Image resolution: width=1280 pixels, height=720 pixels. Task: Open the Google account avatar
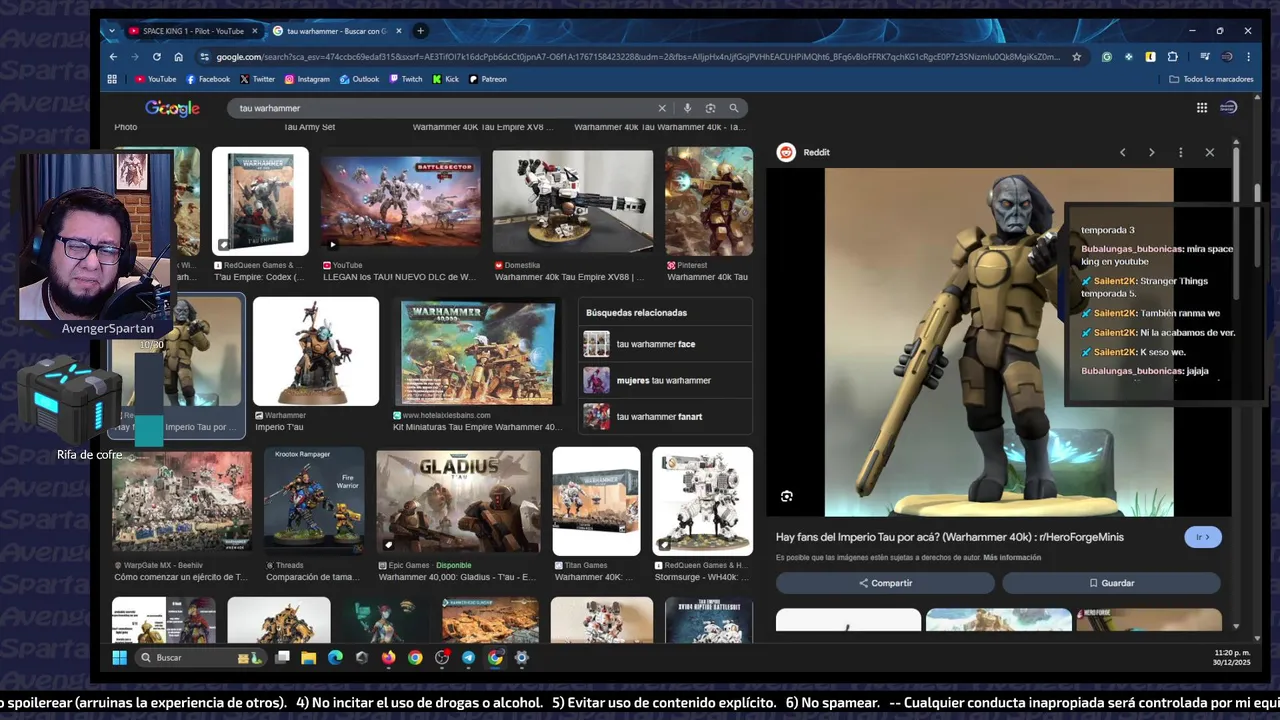pyautogui.click(x=1229, y=107)
